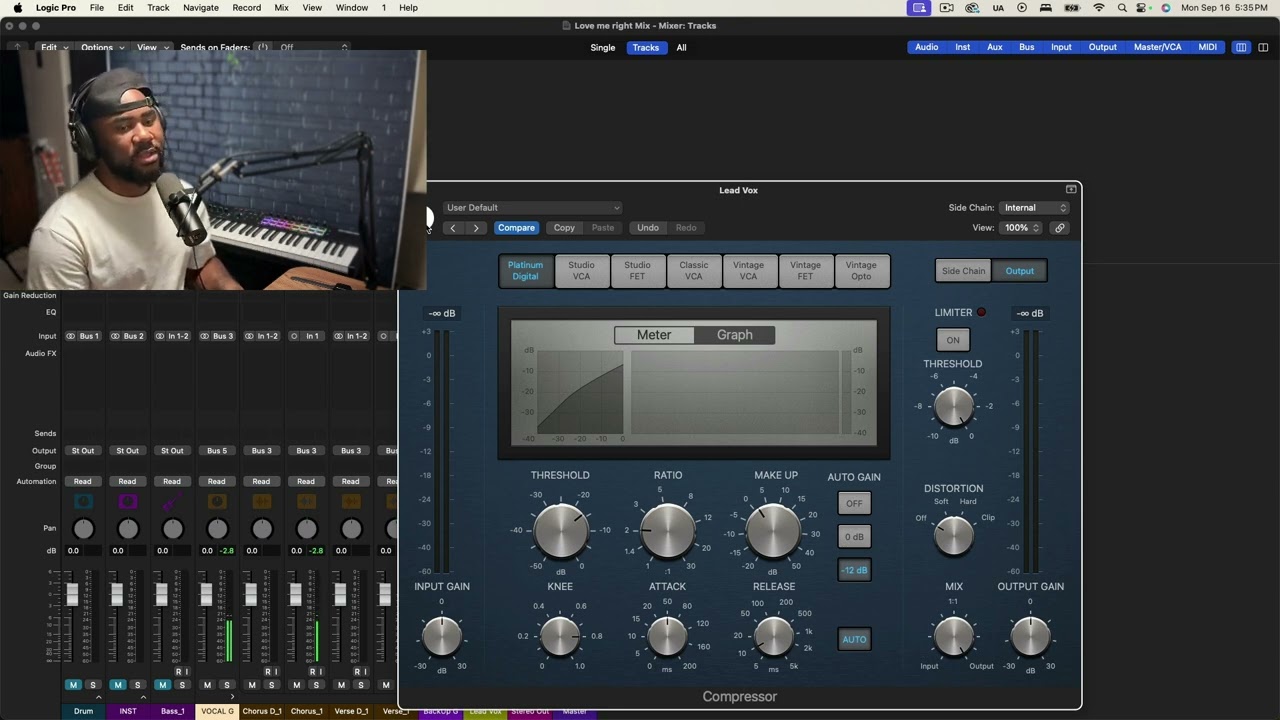Viewport: 1280px width, 720px height.
Task: Open the Apple menu
Action: (17, 8)
